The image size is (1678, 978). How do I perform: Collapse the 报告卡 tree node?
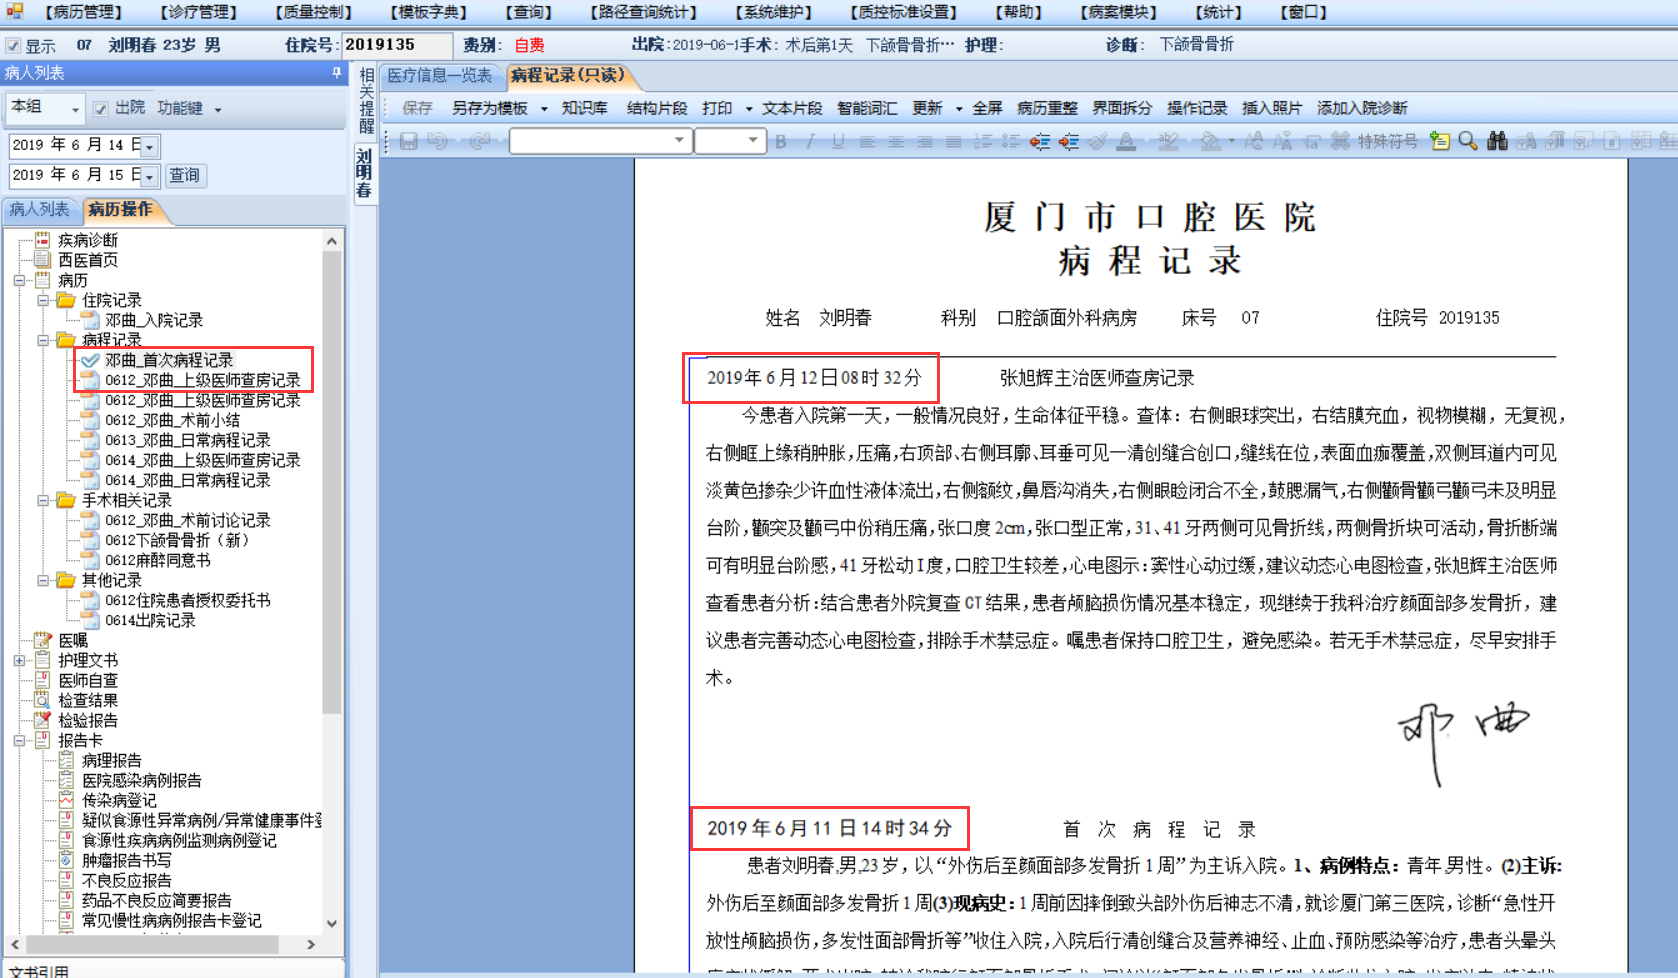point(19,740)
